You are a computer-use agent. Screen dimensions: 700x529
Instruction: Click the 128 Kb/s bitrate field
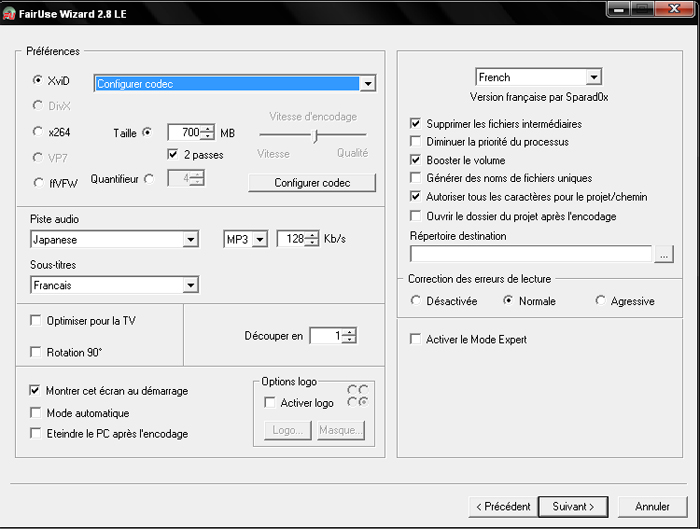coord(291,238)
